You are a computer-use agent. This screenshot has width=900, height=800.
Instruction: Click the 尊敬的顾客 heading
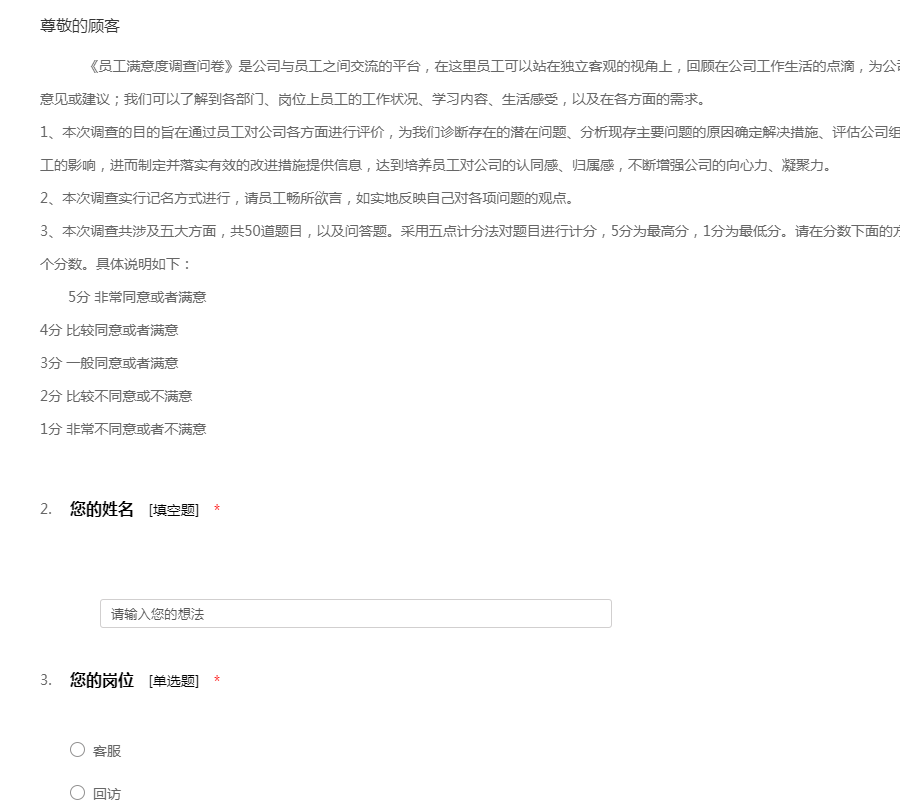click(x=80, y=26)
